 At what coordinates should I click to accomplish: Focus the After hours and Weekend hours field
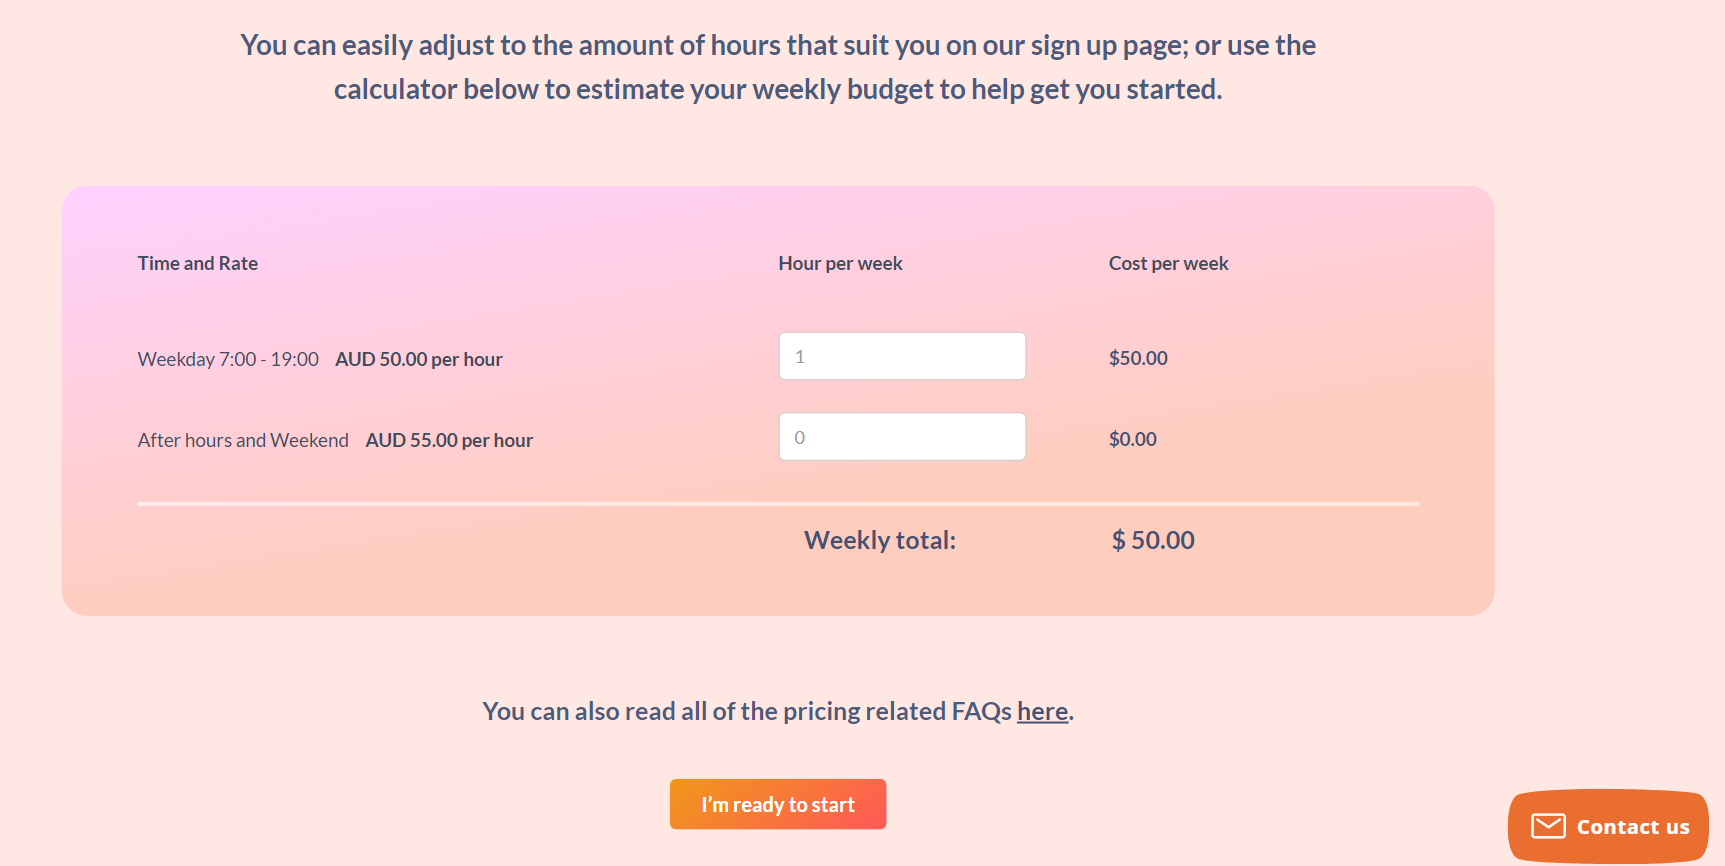pyautogui.click(x=902, y=437)
